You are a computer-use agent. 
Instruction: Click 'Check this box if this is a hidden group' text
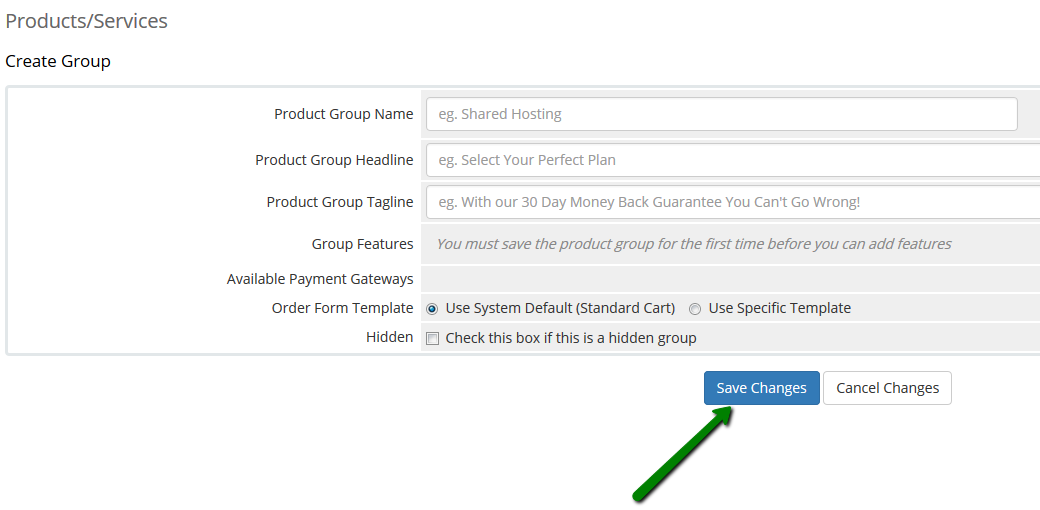coord(571,338)
